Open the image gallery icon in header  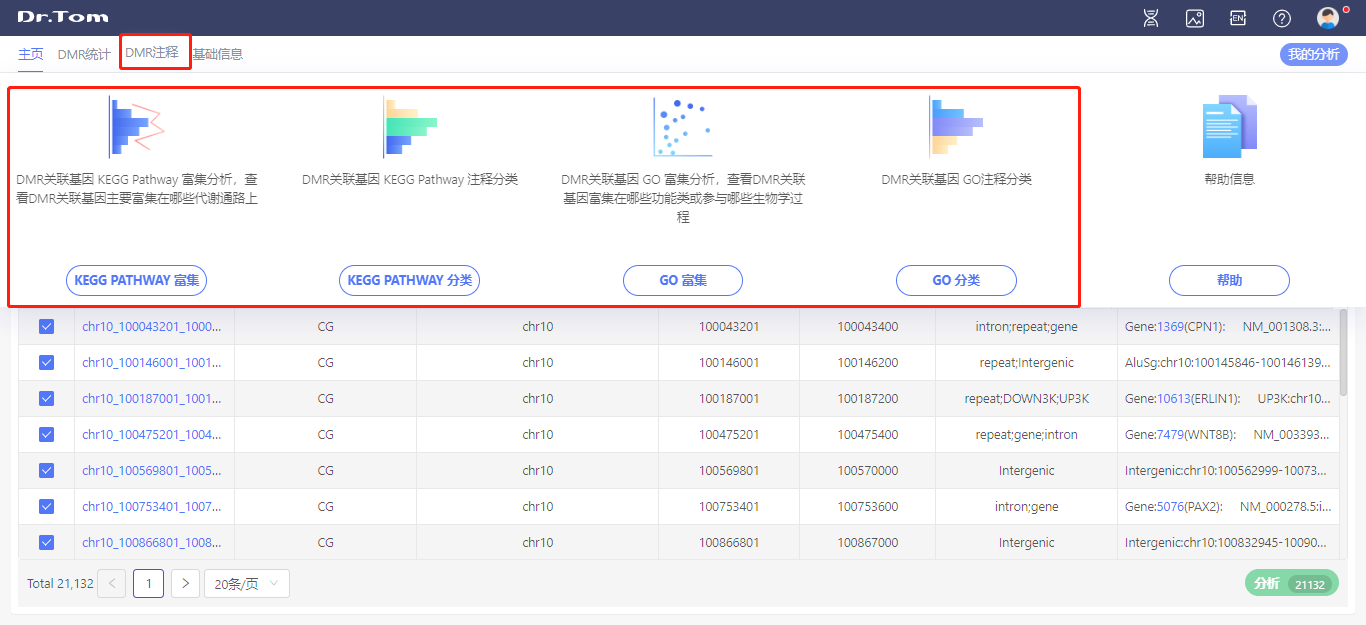click(1194, 18)
